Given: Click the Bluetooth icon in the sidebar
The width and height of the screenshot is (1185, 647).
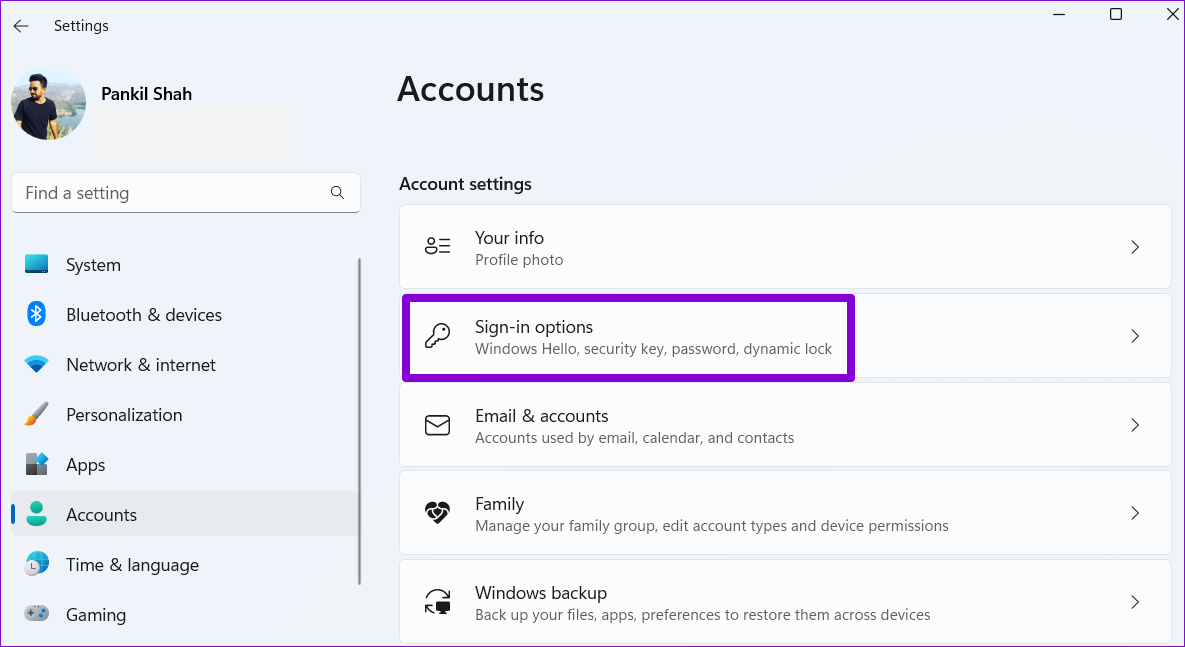Looking at the screenshot, I should click(36, 314).
